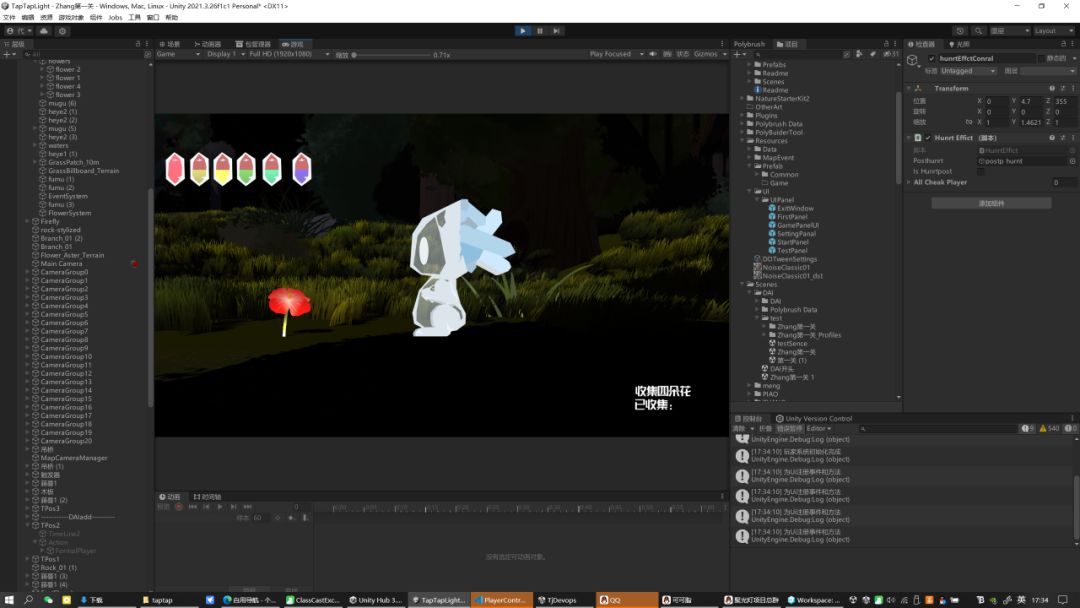Disable the Hunrt Effict script checkbox
Screen dimensions: 1080x608
[x=928, y=138]
